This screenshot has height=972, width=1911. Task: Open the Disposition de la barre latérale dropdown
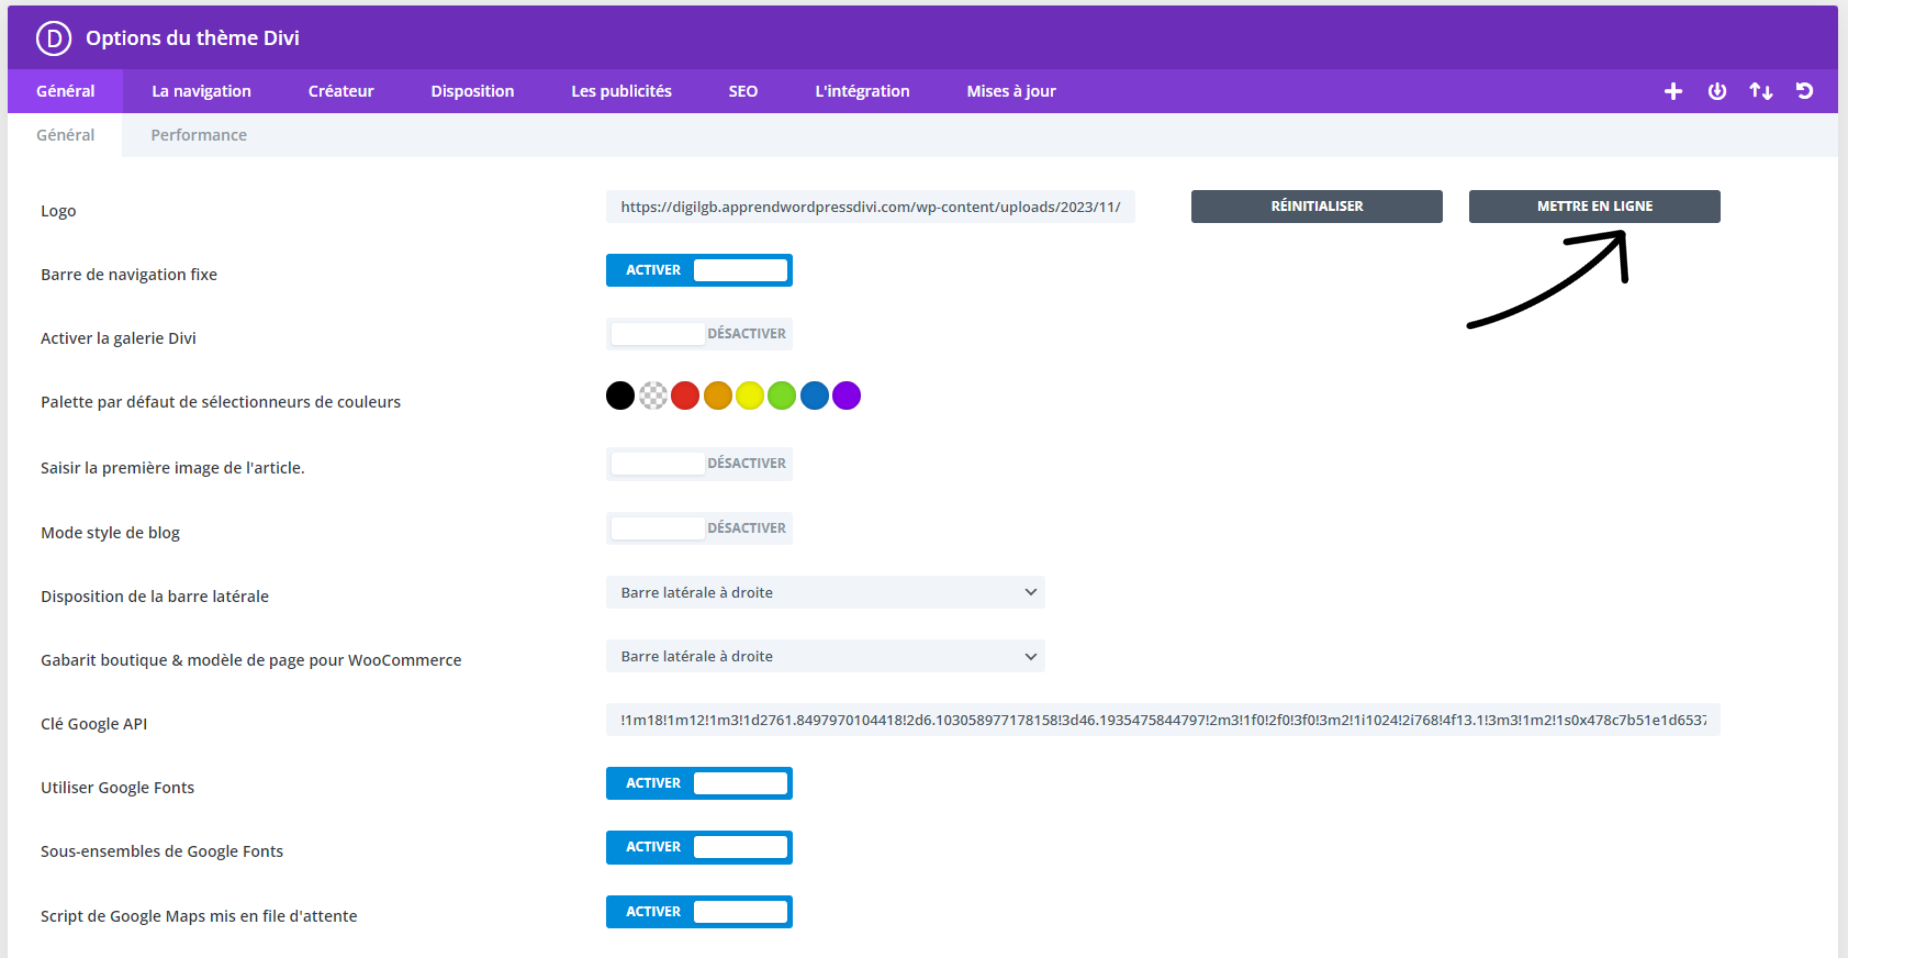825,593
